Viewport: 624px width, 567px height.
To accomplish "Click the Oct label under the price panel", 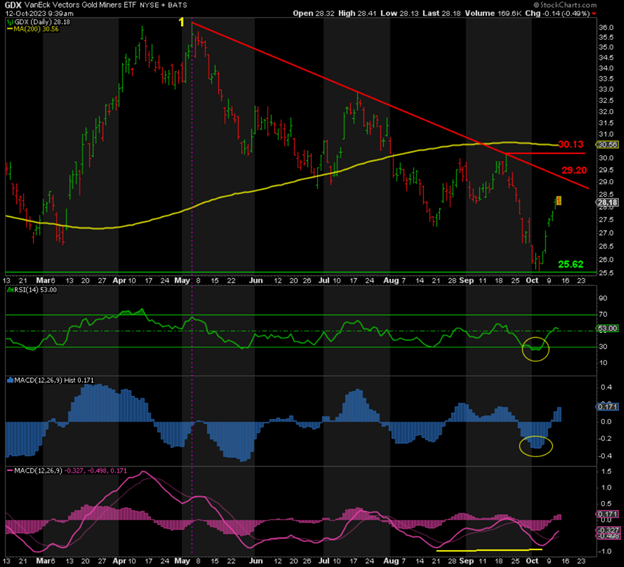I will [x=532, y=281].
